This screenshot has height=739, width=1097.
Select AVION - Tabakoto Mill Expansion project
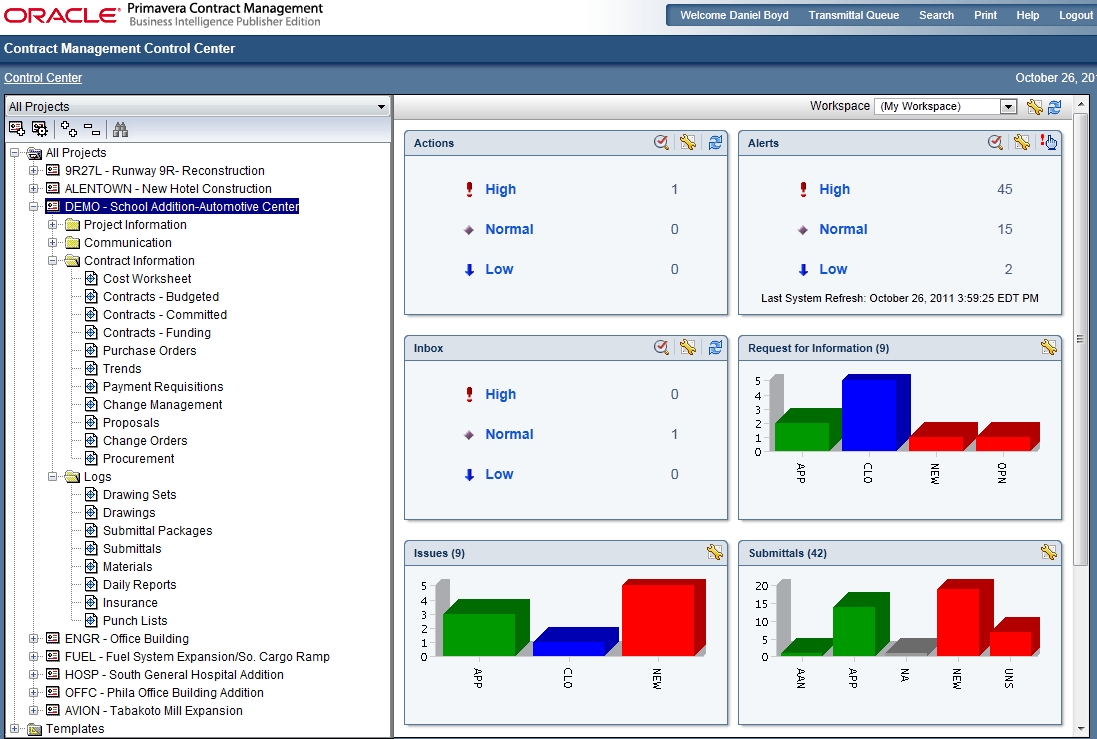(x=153, y=710)
